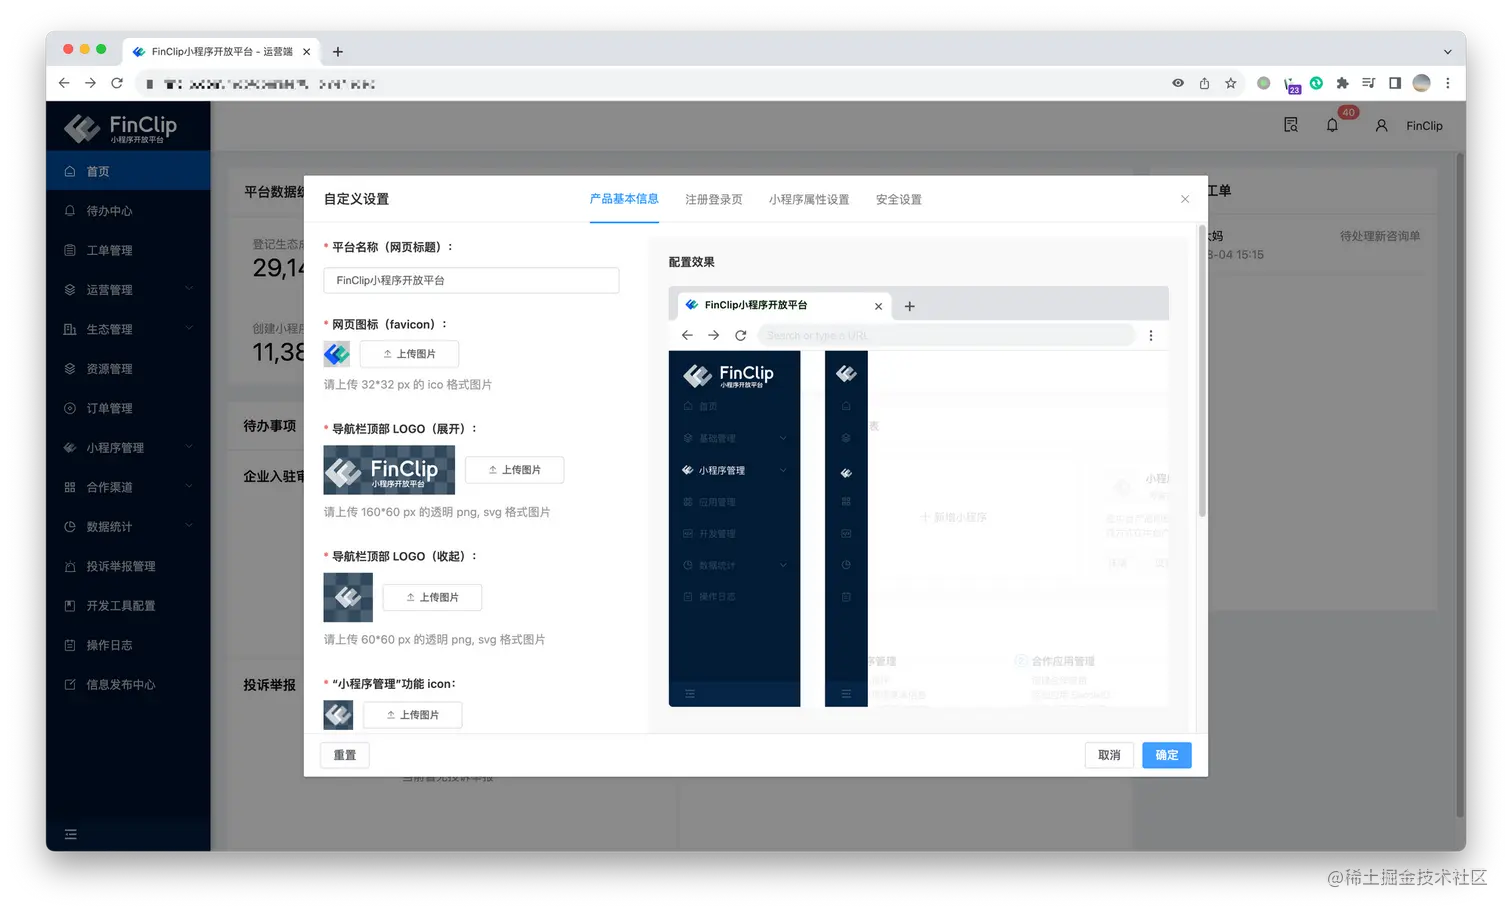This screenshot has width=1512, height=912.
Task: Switch to the 注册登录页 tab
Action: point(714,200)
